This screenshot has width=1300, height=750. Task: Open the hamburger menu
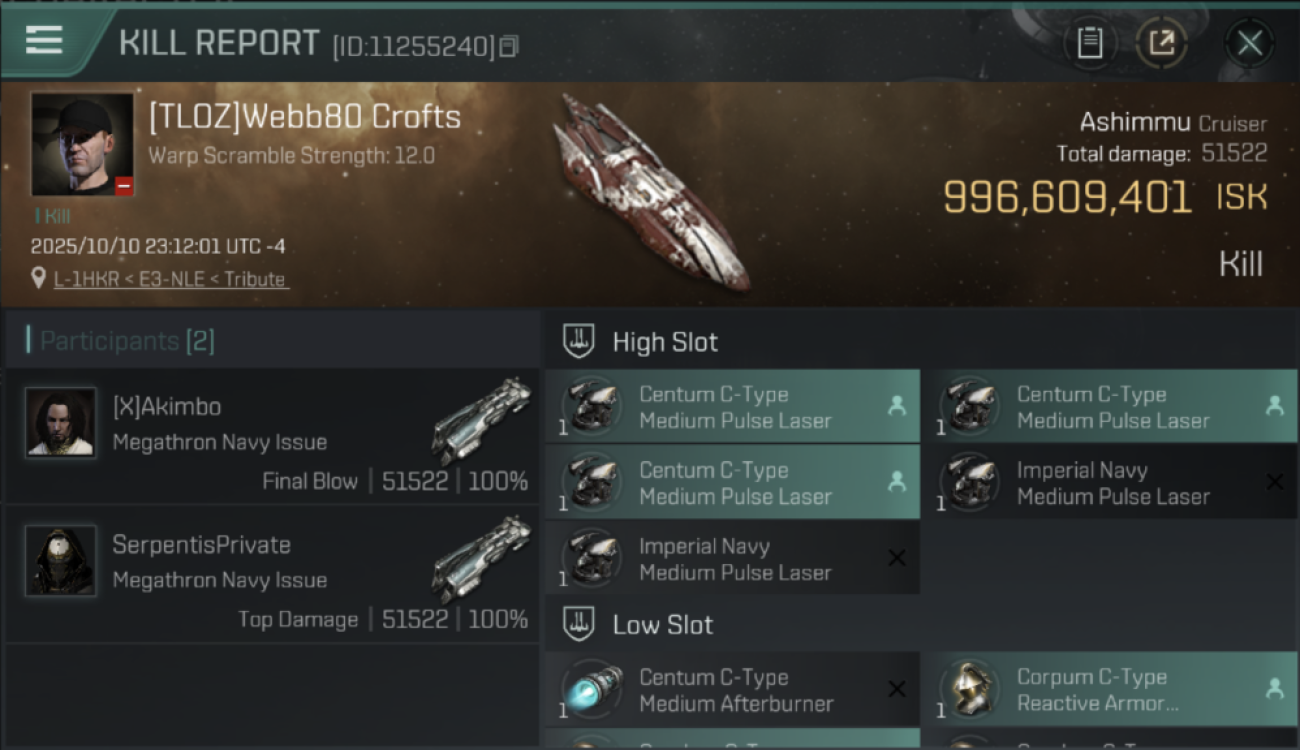click(45, 40)
